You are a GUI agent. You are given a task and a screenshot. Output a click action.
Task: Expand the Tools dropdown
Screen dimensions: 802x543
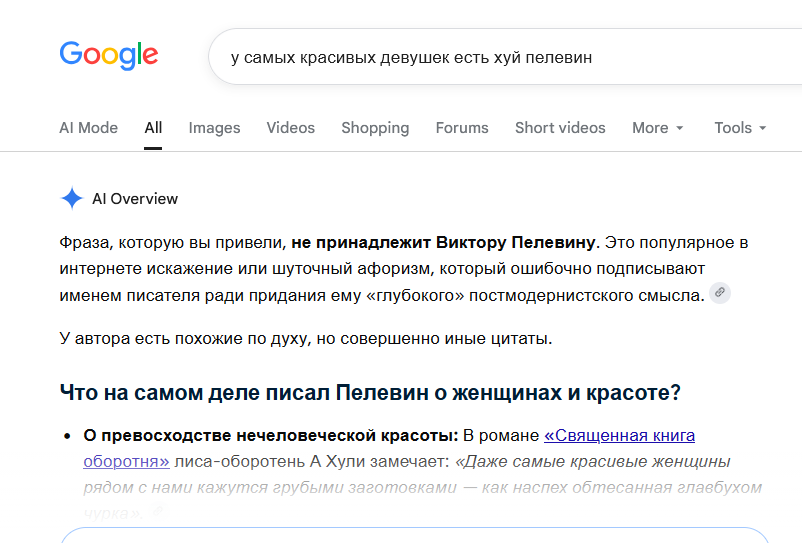[740, 128]
